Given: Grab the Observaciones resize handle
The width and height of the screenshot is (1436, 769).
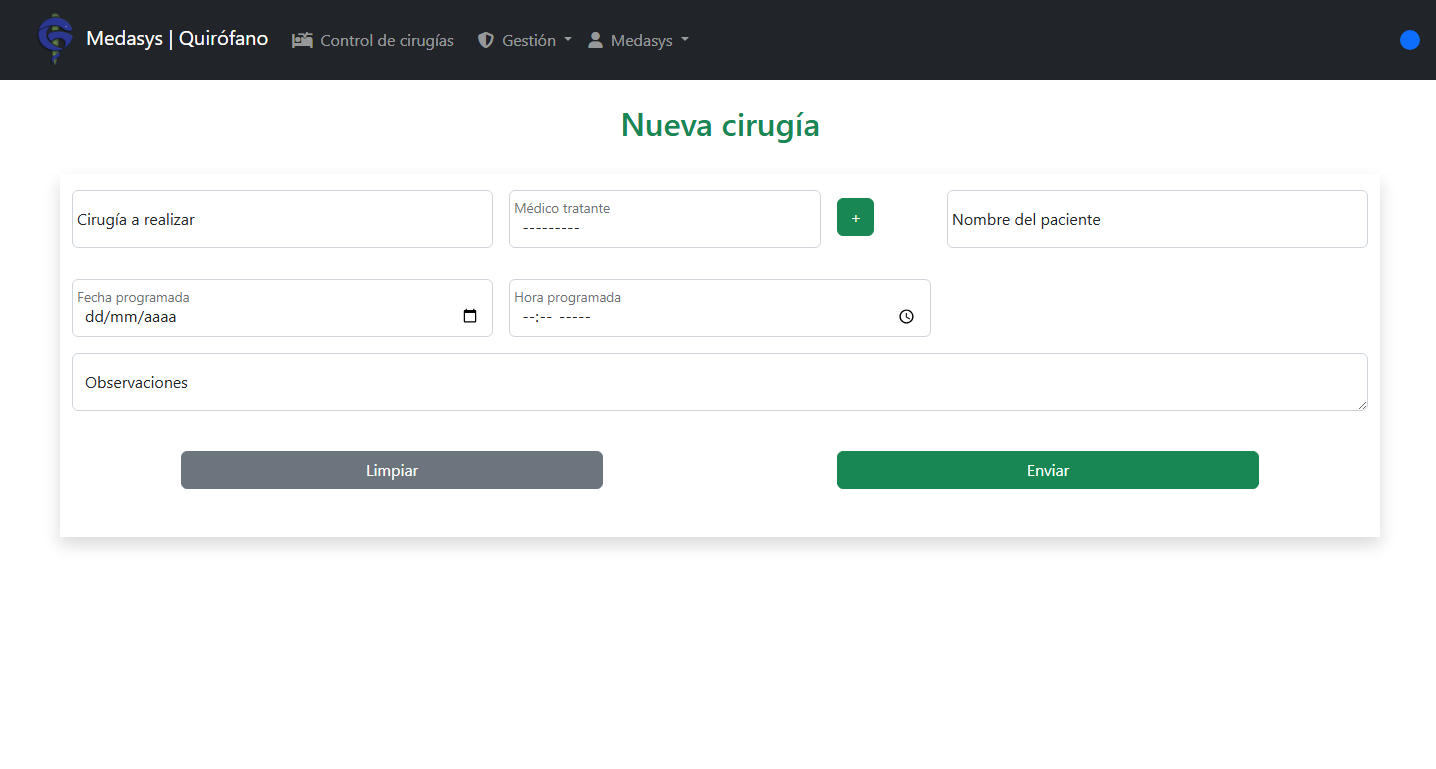Looking at the screenshot, I should 1361,404.
